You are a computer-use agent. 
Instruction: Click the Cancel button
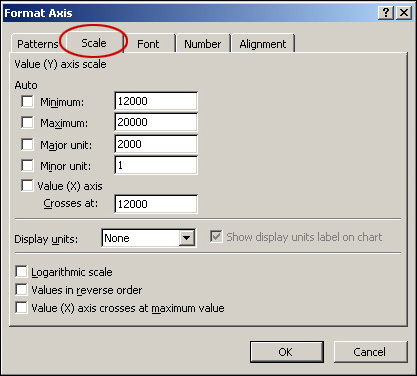[370, 352]
